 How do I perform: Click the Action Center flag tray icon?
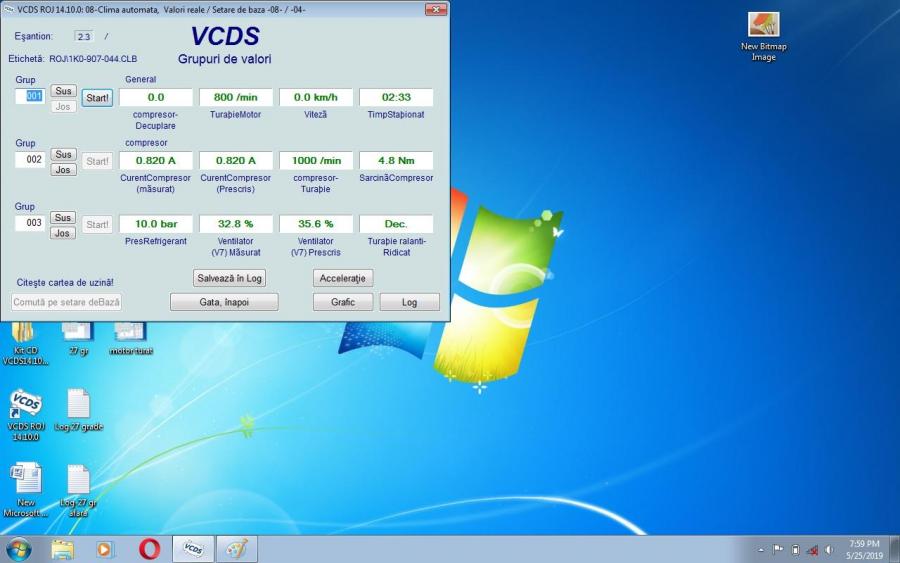coord(778,549)
